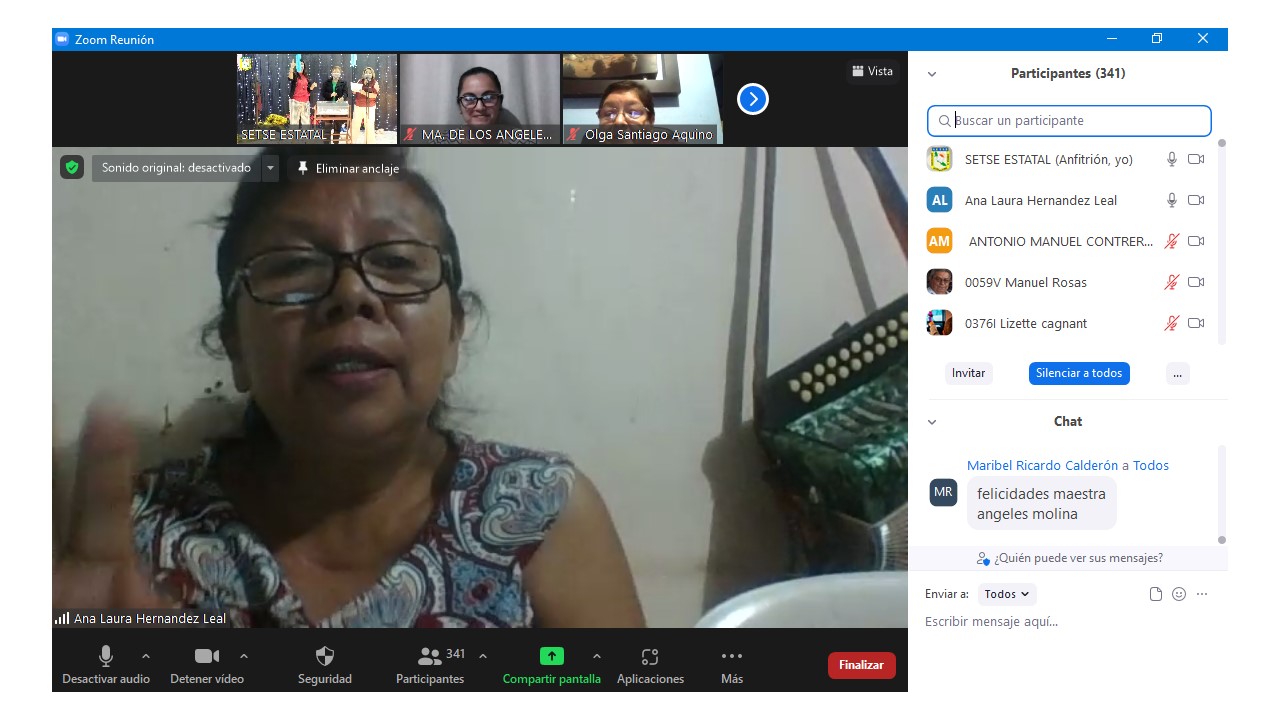Open the Enviar a Todos dropdown
1280x720 pixels.
point(1007,594)
